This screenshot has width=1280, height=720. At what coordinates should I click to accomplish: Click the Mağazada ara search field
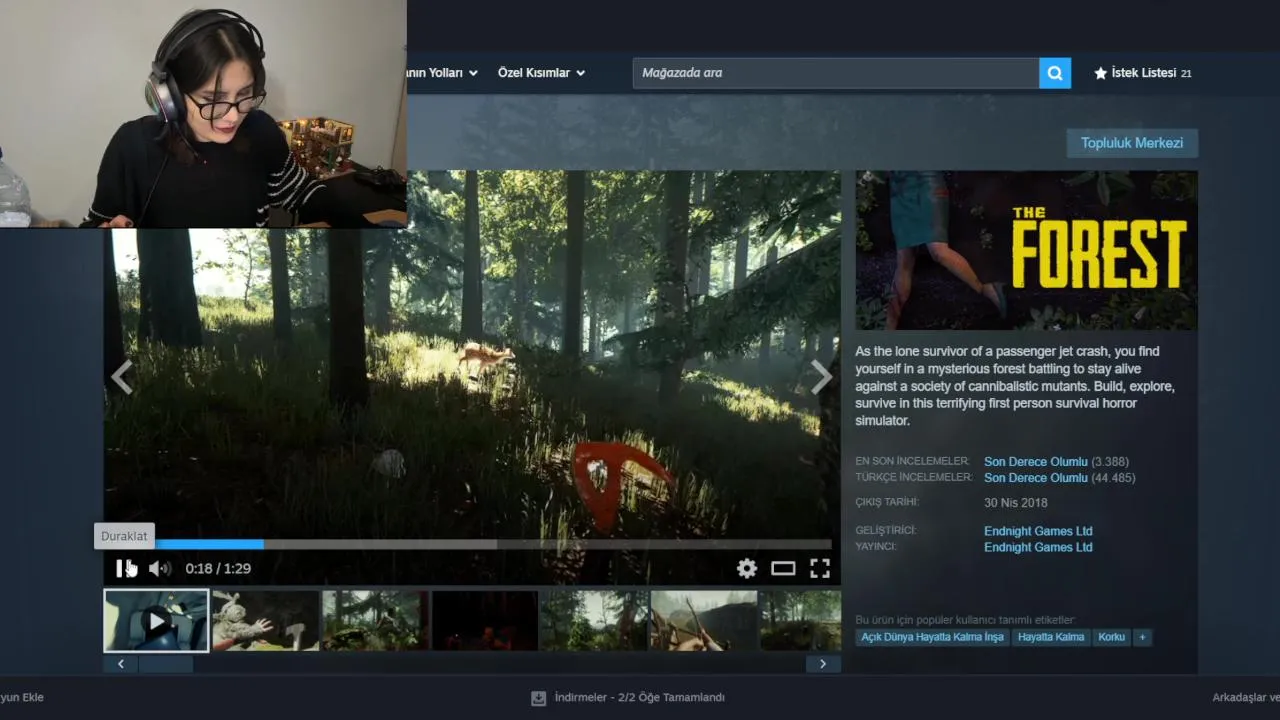836,73
